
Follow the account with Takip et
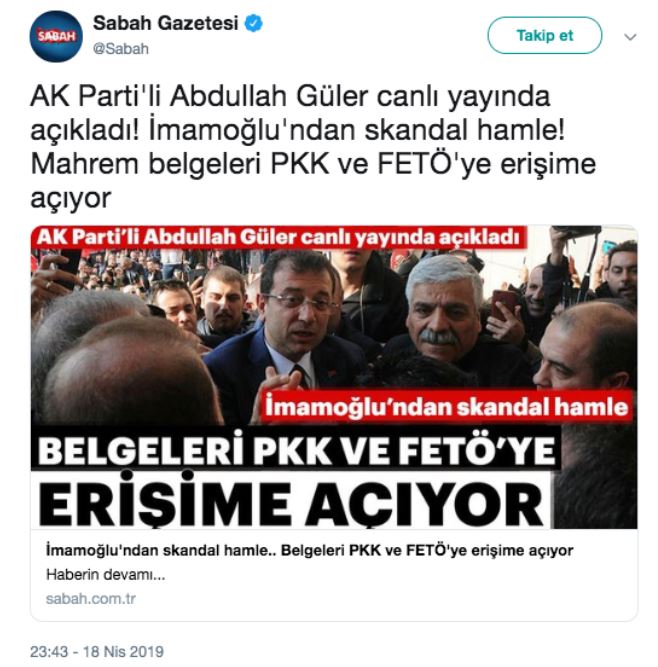tap(544, 35)
